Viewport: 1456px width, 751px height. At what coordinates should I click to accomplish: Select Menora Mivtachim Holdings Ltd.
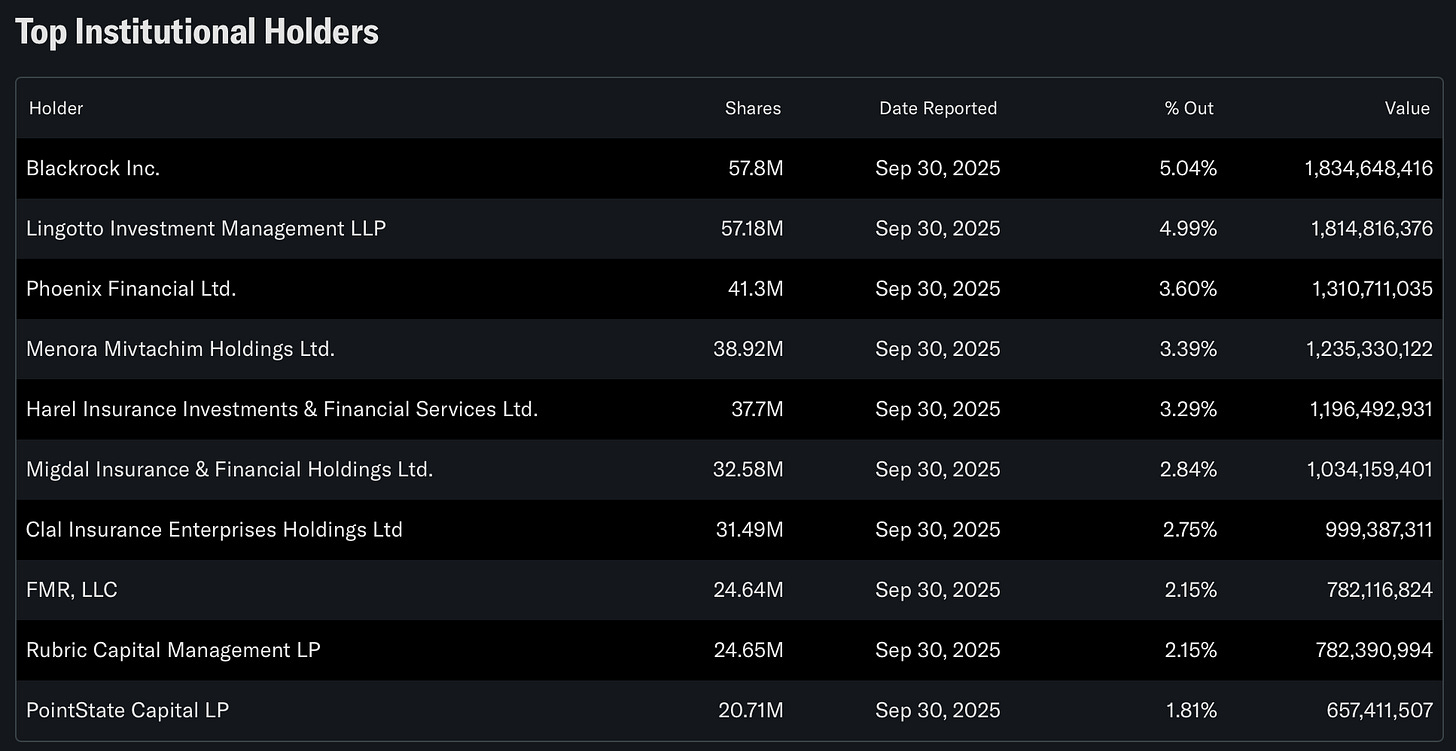tap(180, 349)
